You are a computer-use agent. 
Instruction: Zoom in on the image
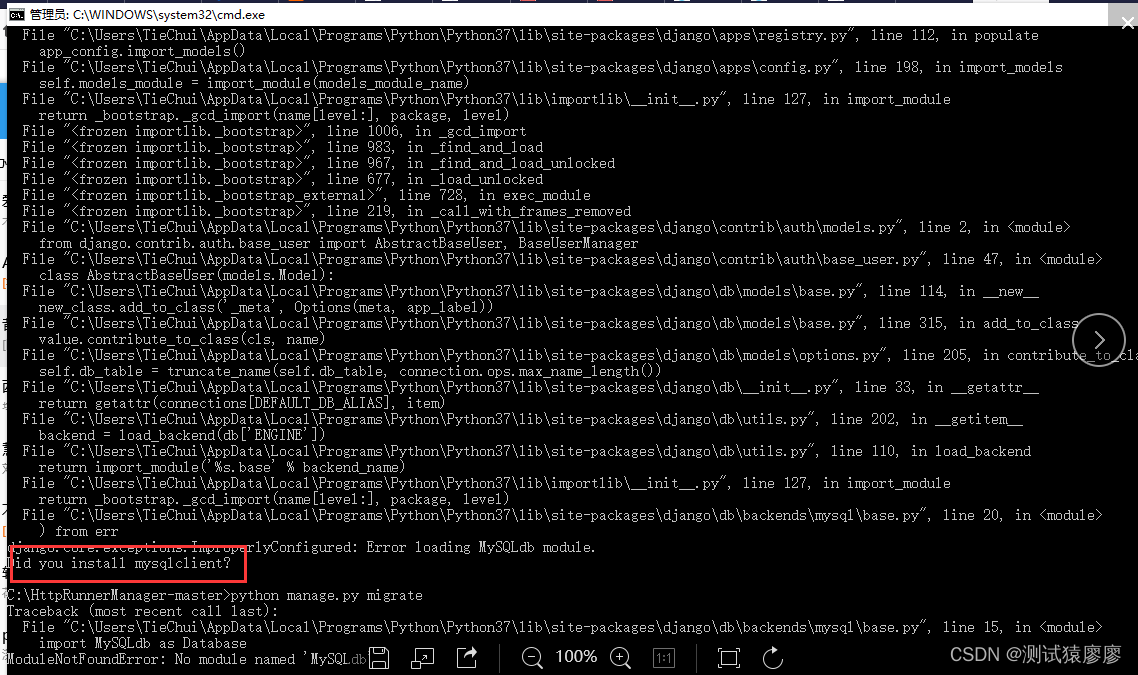[x=621, y=657]
